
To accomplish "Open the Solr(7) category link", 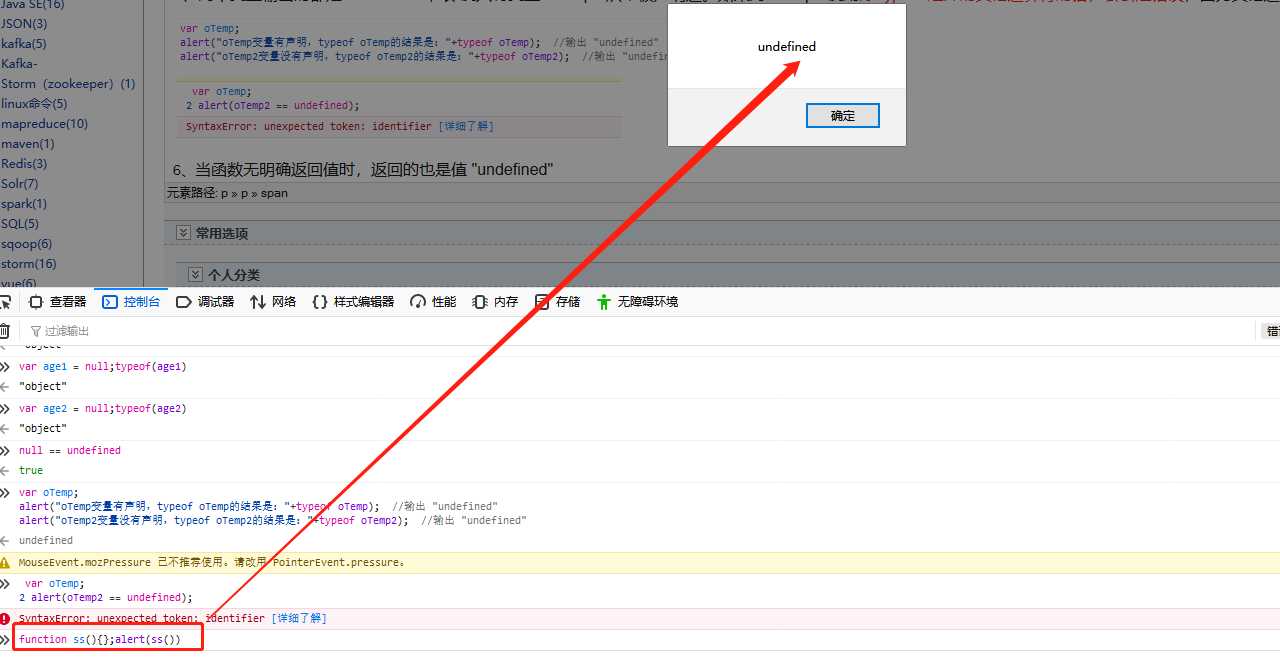I will 20,184.
